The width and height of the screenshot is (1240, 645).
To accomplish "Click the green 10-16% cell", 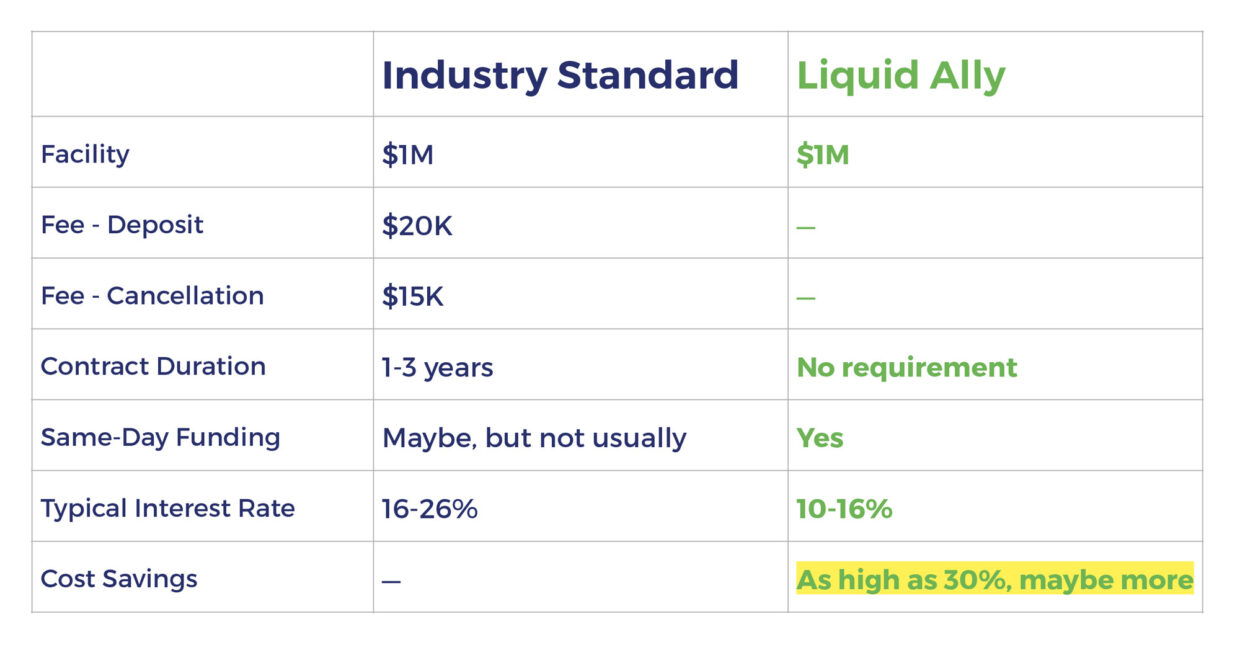I will (844, 509).
